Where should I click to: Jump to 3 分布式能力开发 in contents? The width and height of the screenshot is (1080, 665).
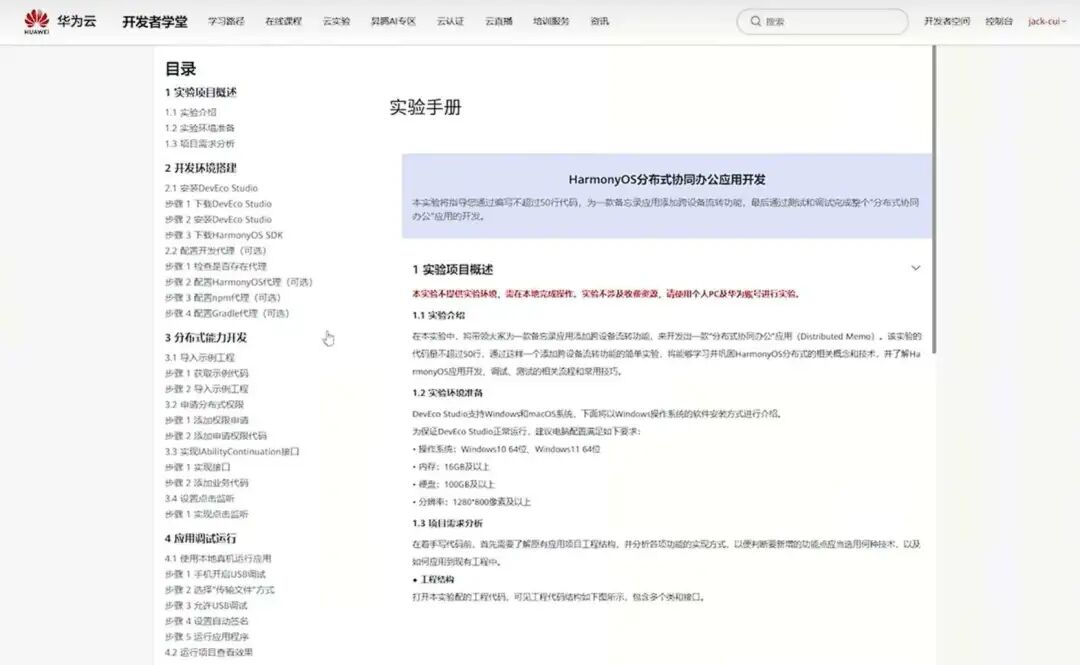(206, 338)
